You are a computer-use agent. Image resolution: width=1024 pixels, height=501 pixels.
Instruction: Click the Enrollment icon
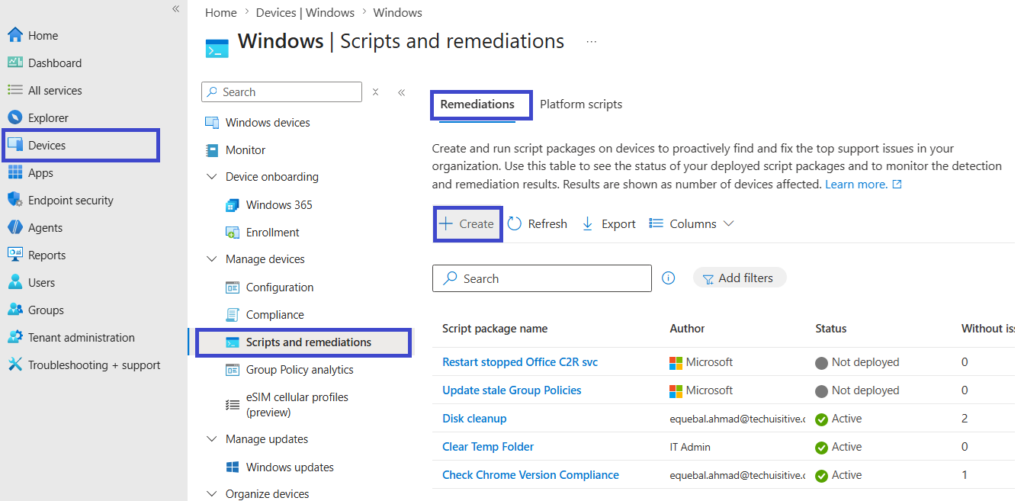232,233
